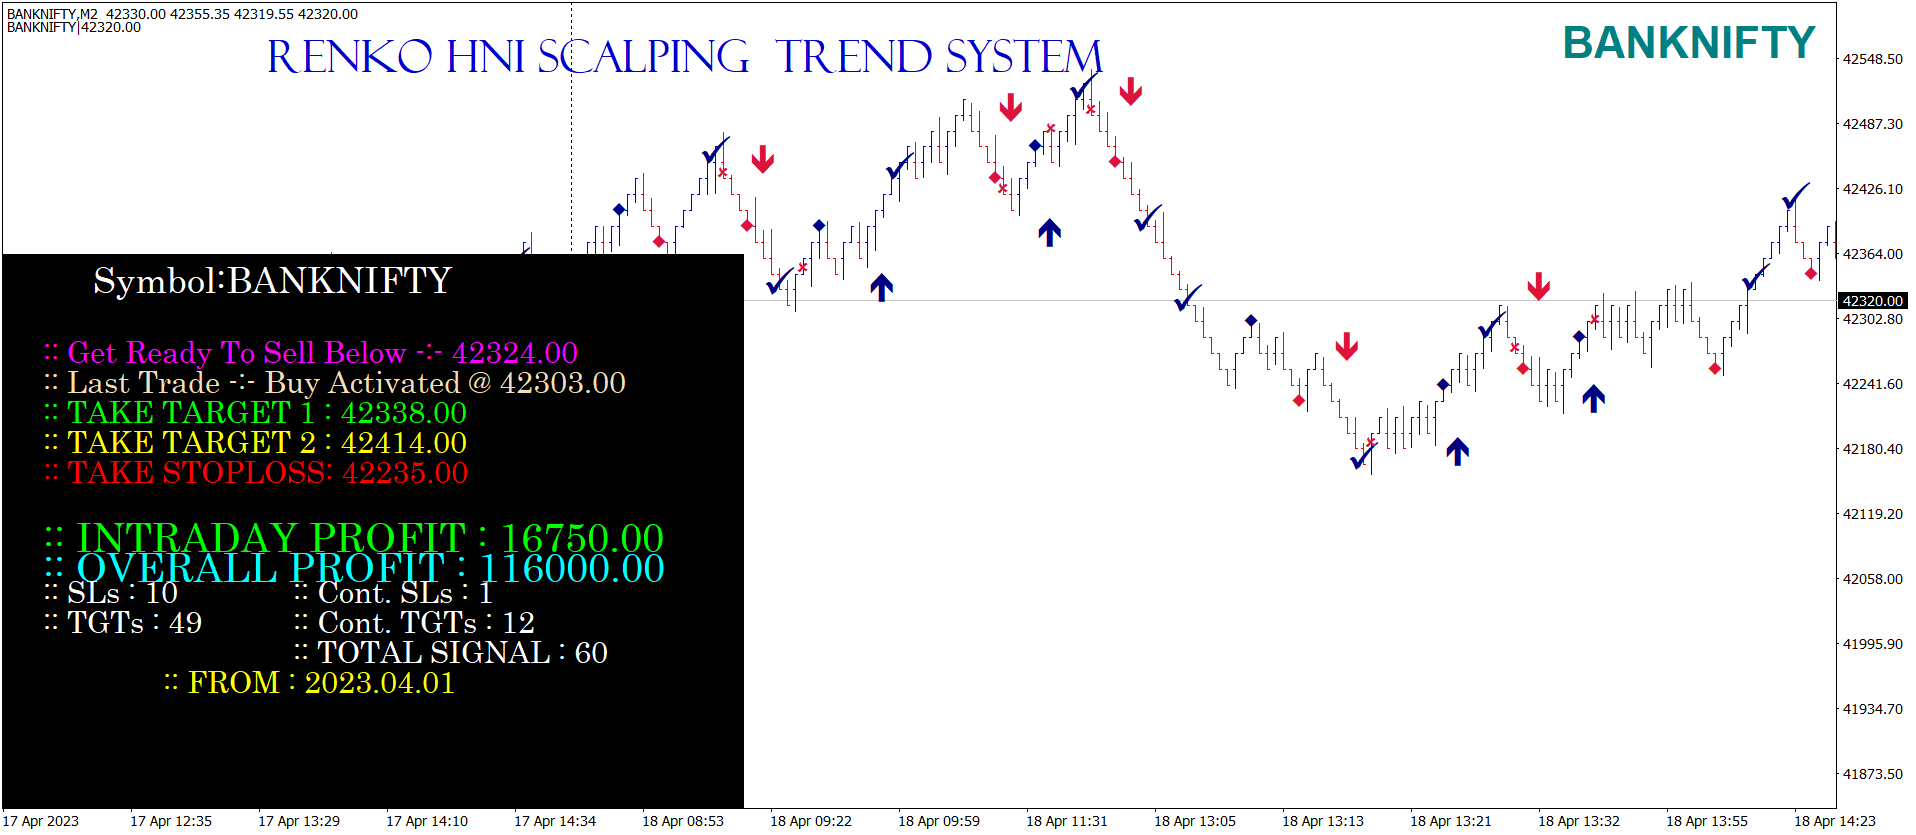
Task: Click the SLs : 10 counter
Action: pyautogui.click(x=111, y=593)
